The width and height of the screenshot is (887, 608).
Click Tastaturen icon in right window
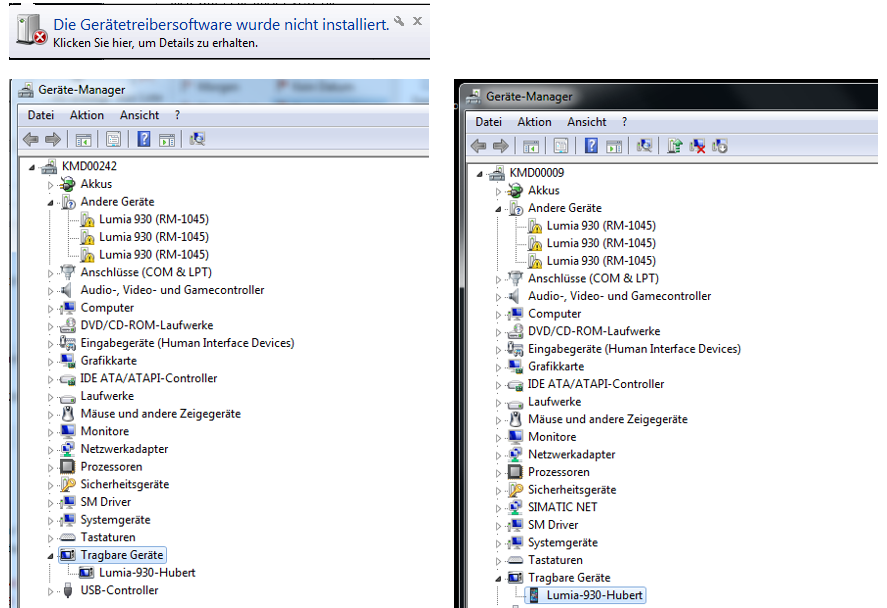click(515, 560)
